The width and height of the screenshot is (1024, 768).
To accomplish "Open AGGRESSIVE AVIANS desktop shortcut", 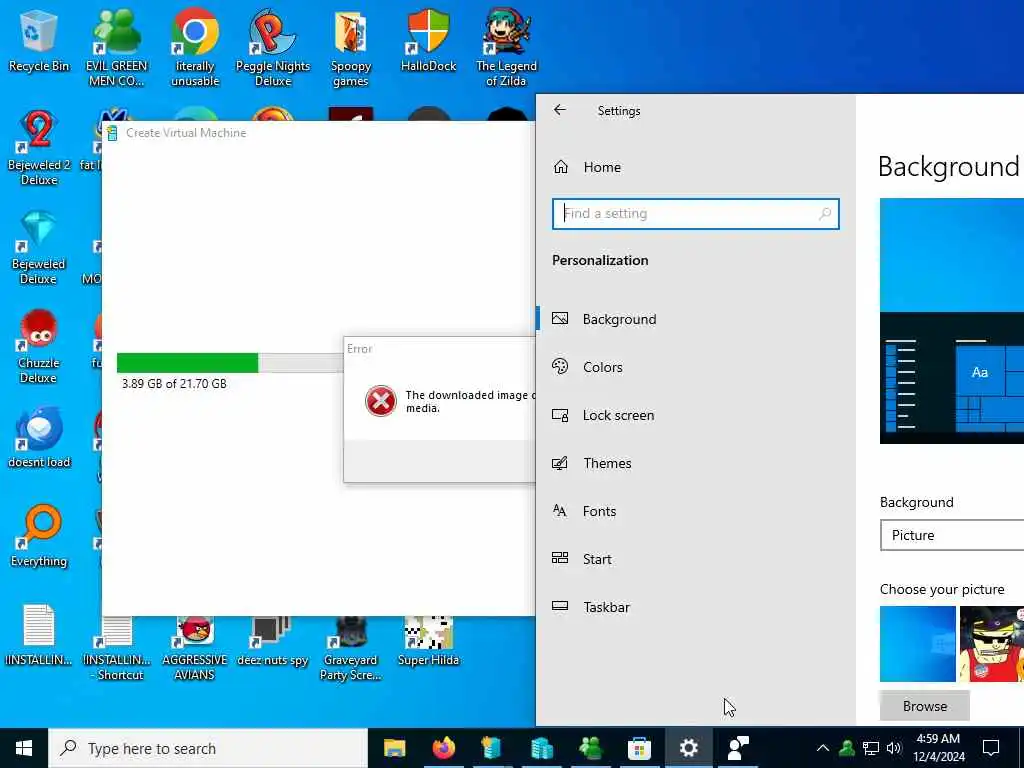I will pyautogui.click(x=195, y=648).
